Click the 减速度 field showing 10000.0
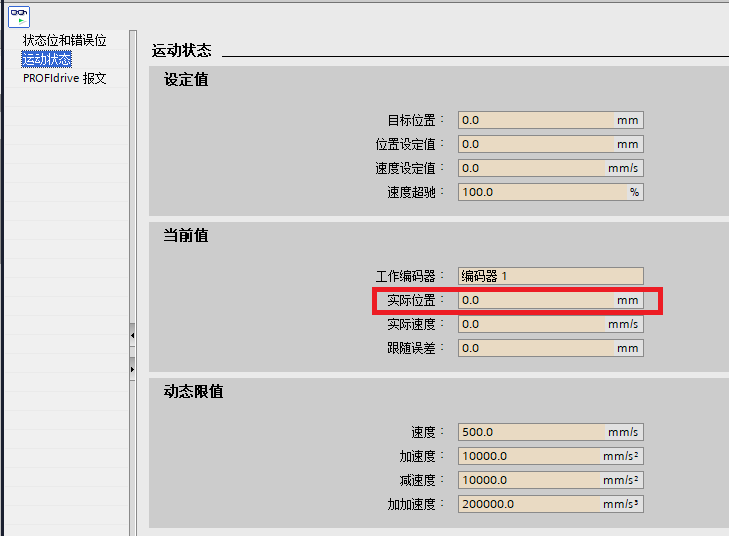 pyautogui.click(x=550, y=480)
